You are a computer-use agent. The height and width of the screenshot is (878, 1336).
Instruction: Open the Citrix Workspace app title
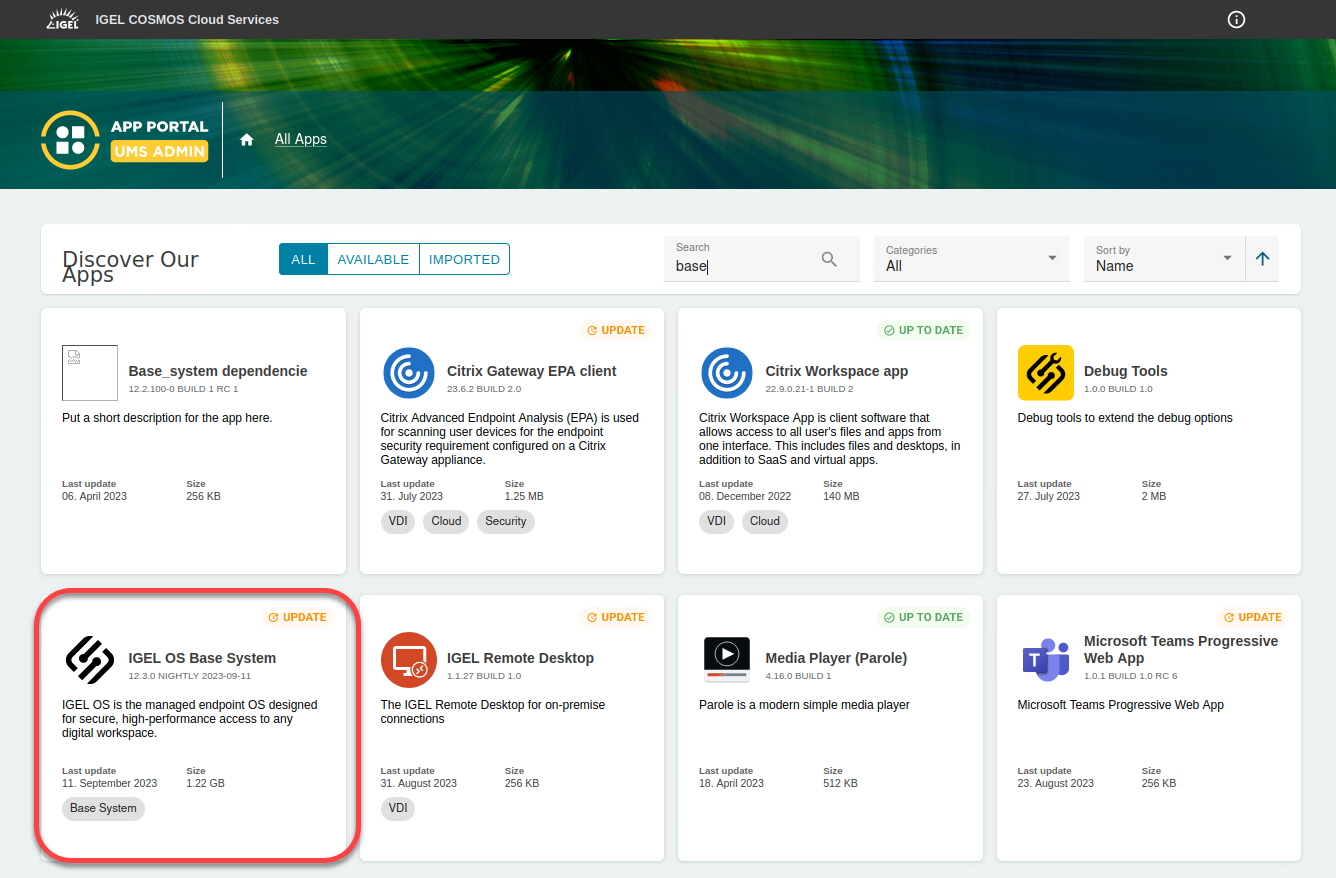836,371
